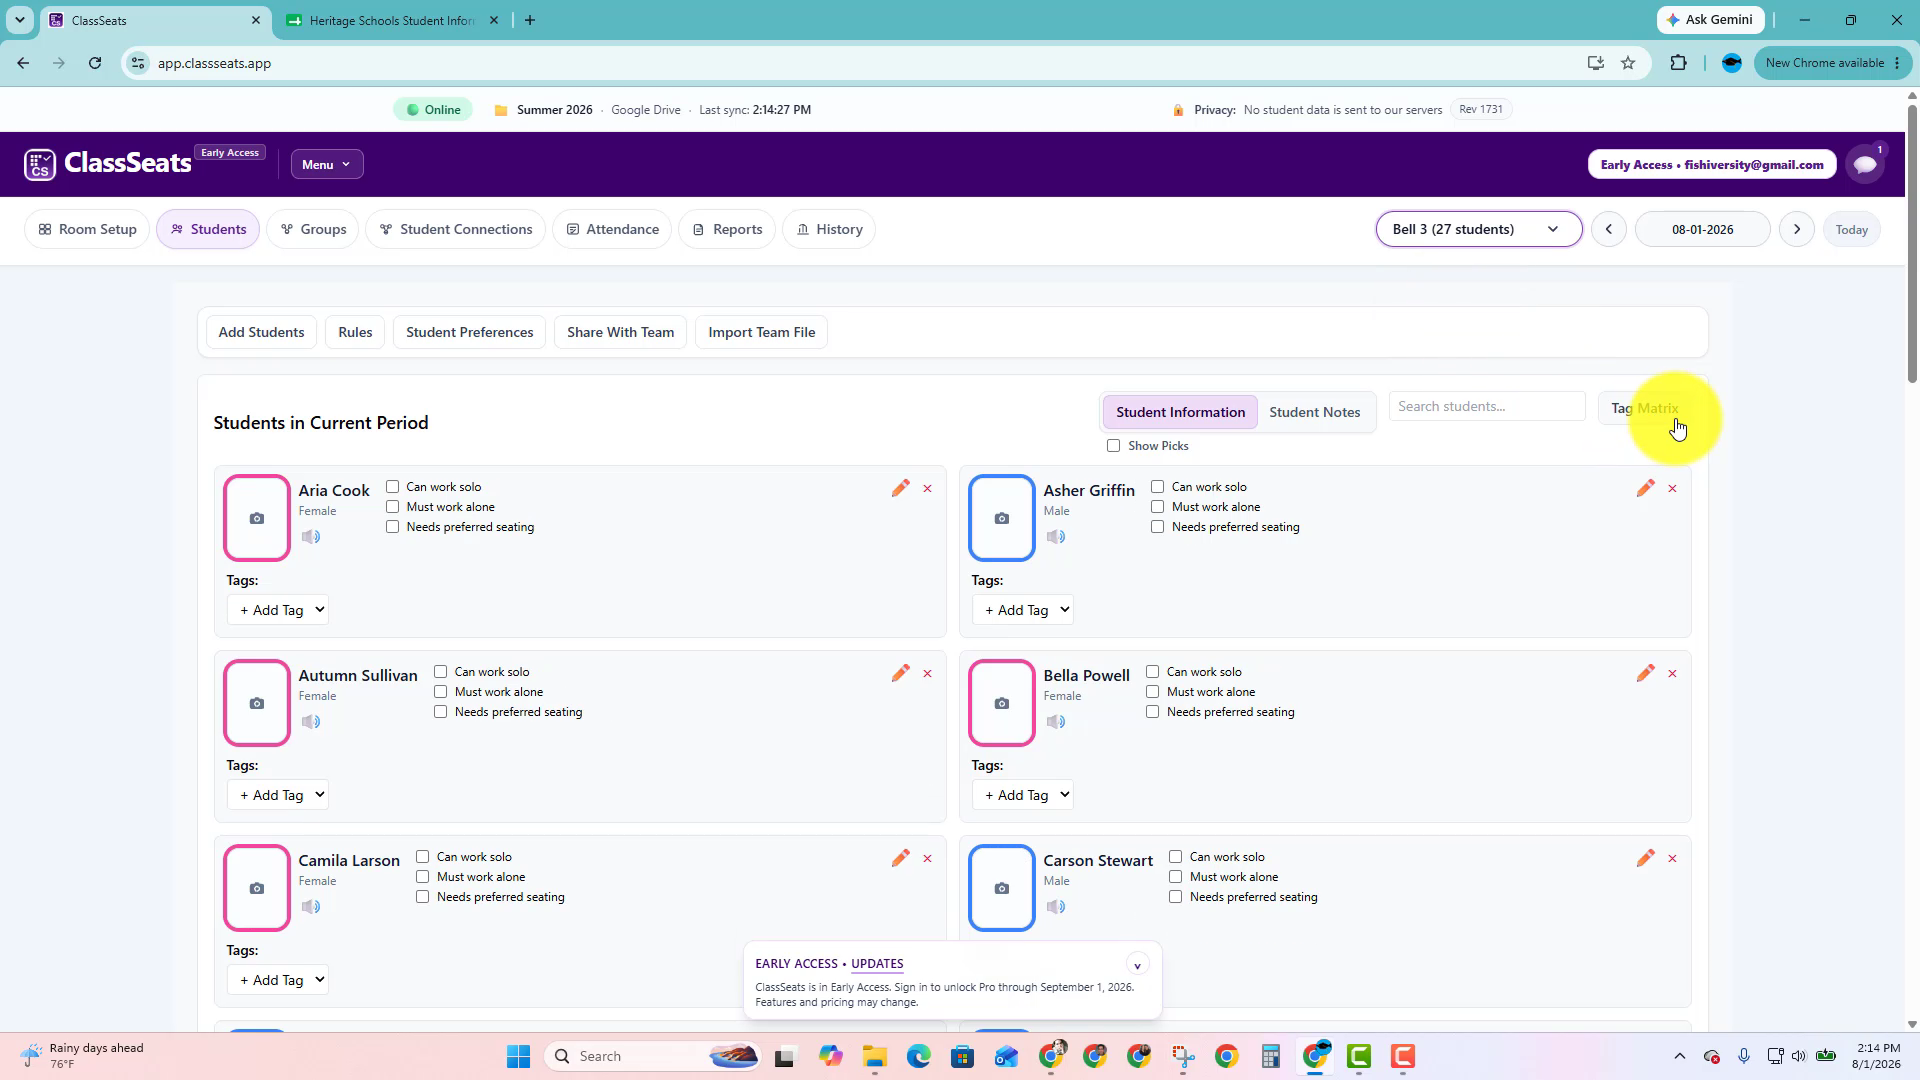The width and height of the screenshot is (1920, 1080).
Task: Upload photo for Asher Griffin camera icon
Action: (1001, 518)
